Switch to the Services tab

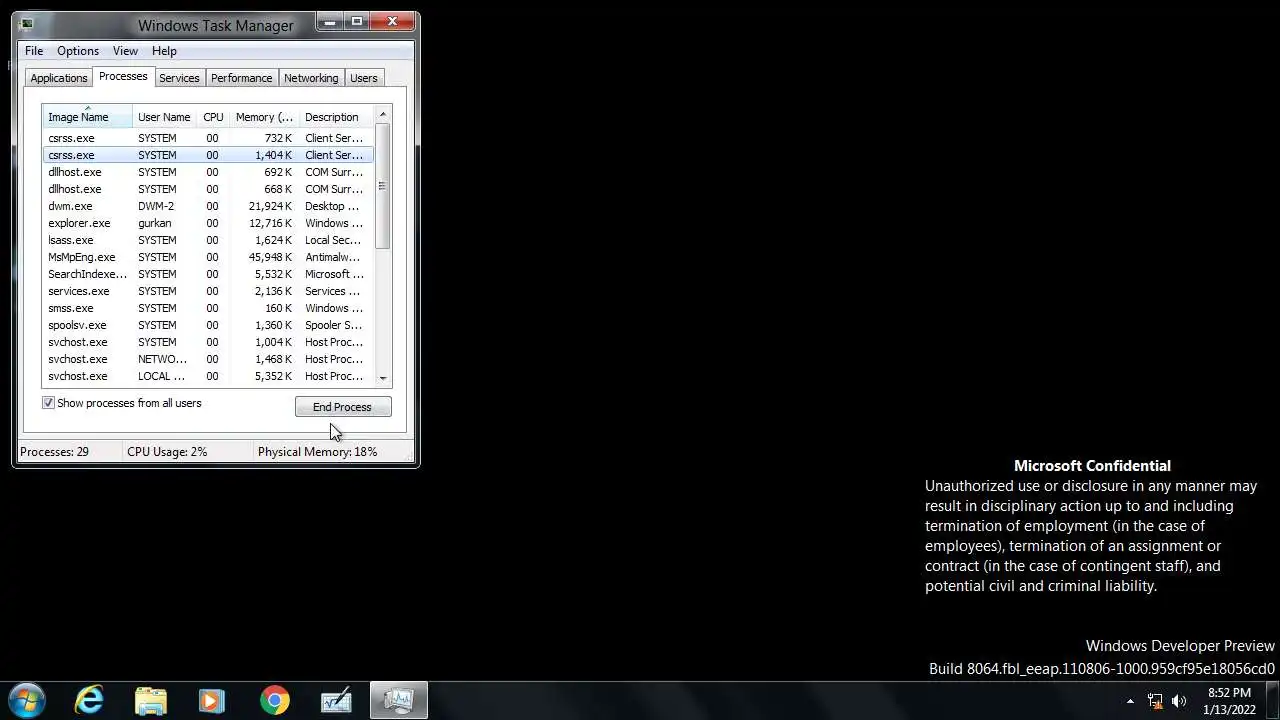(179, 78)
